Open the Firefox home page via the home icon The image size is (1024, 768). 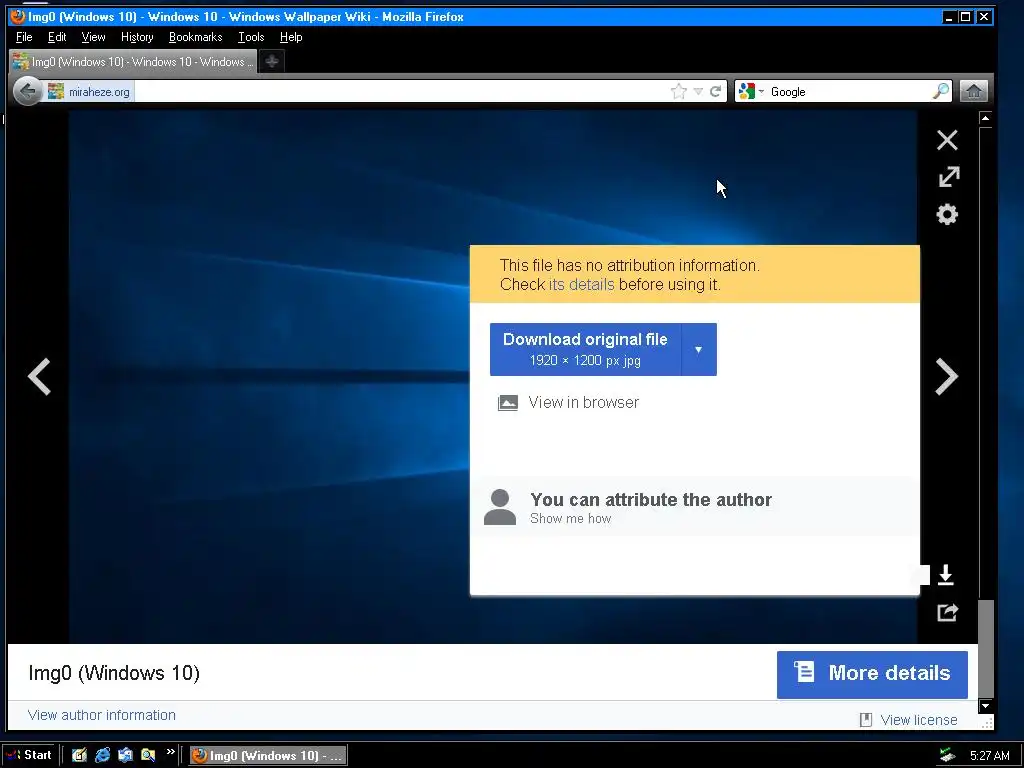coord(974,91)
